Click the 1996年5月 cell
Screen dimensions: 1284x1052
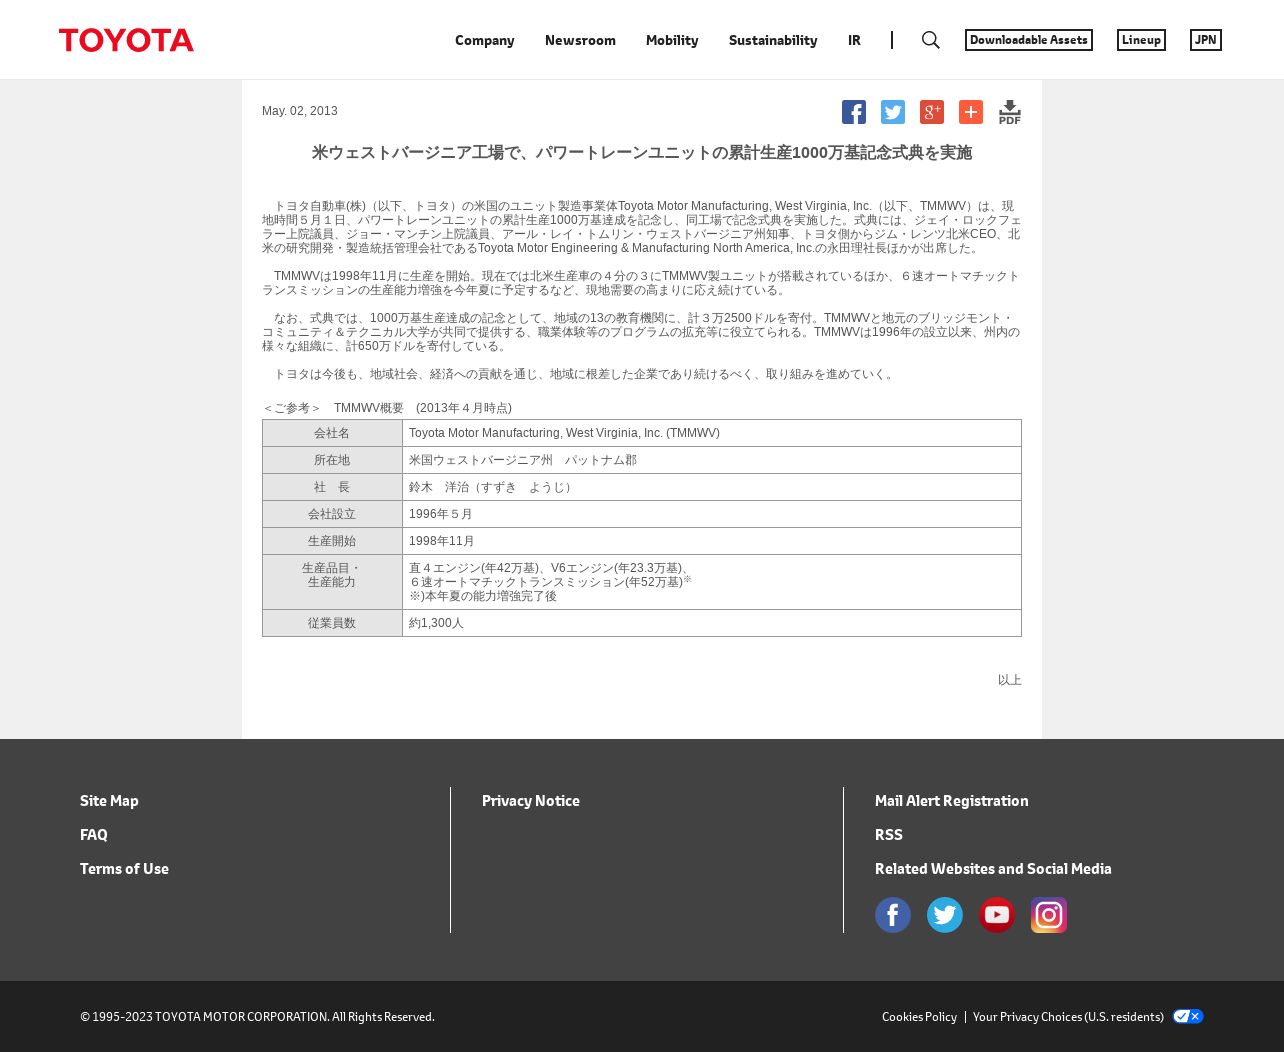click(712, 514)
